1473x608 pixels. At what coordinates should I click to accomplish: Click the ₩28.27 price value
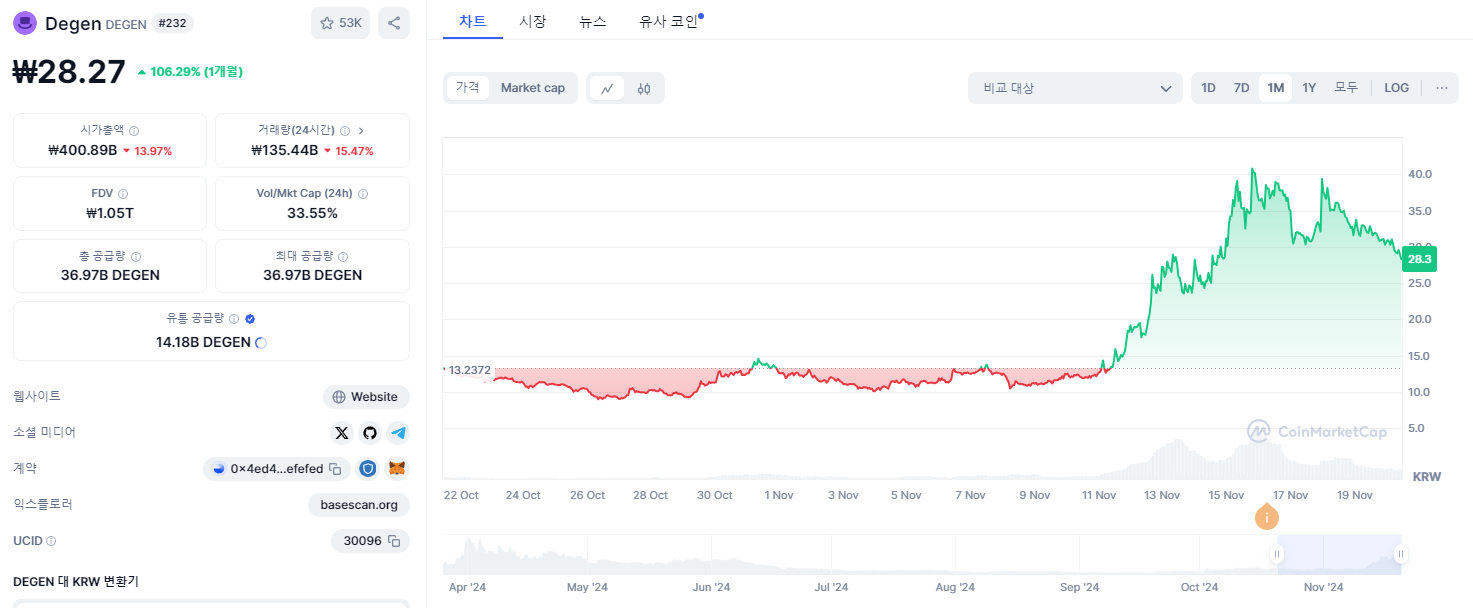pyautogui.click(x=69, y=72)
